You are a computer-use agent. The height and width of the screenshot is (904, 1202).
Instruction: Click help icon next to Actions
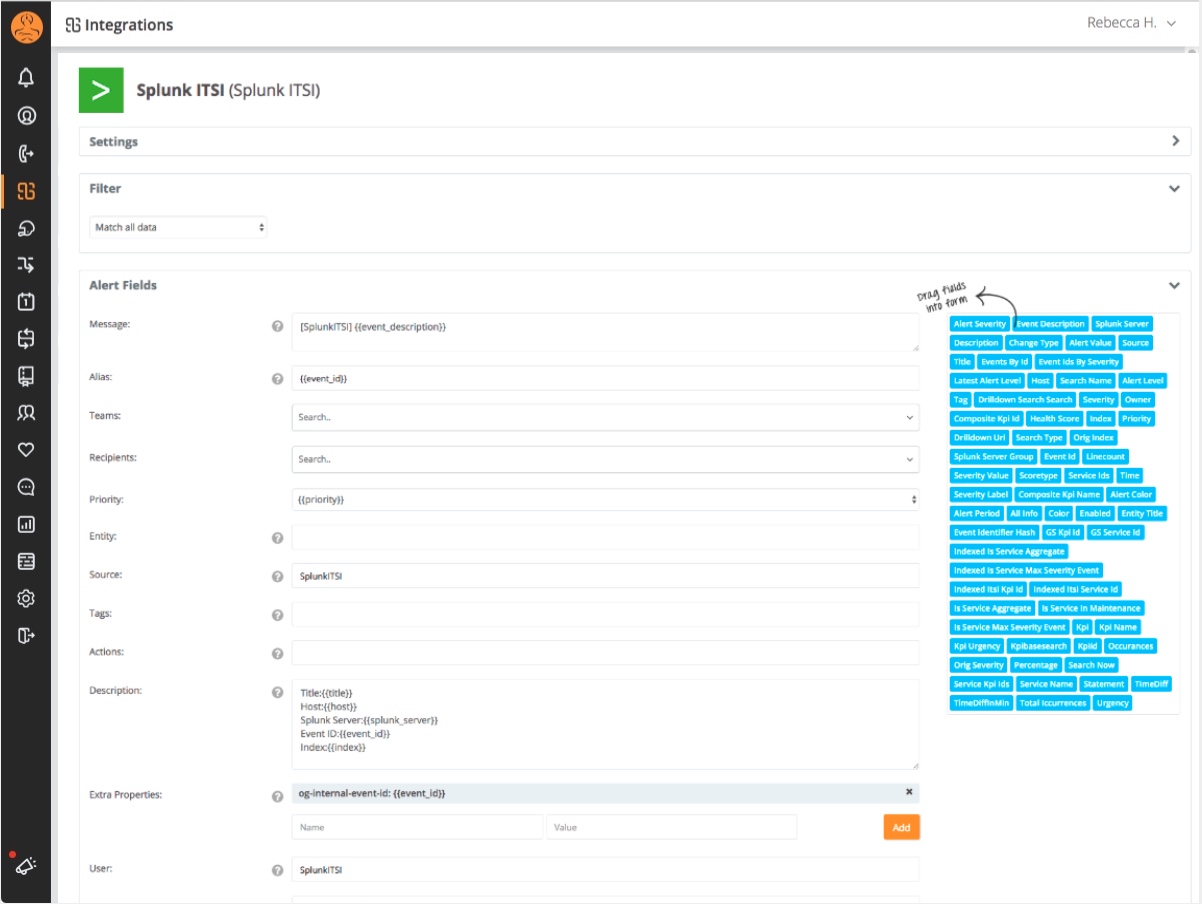(278, 653)
